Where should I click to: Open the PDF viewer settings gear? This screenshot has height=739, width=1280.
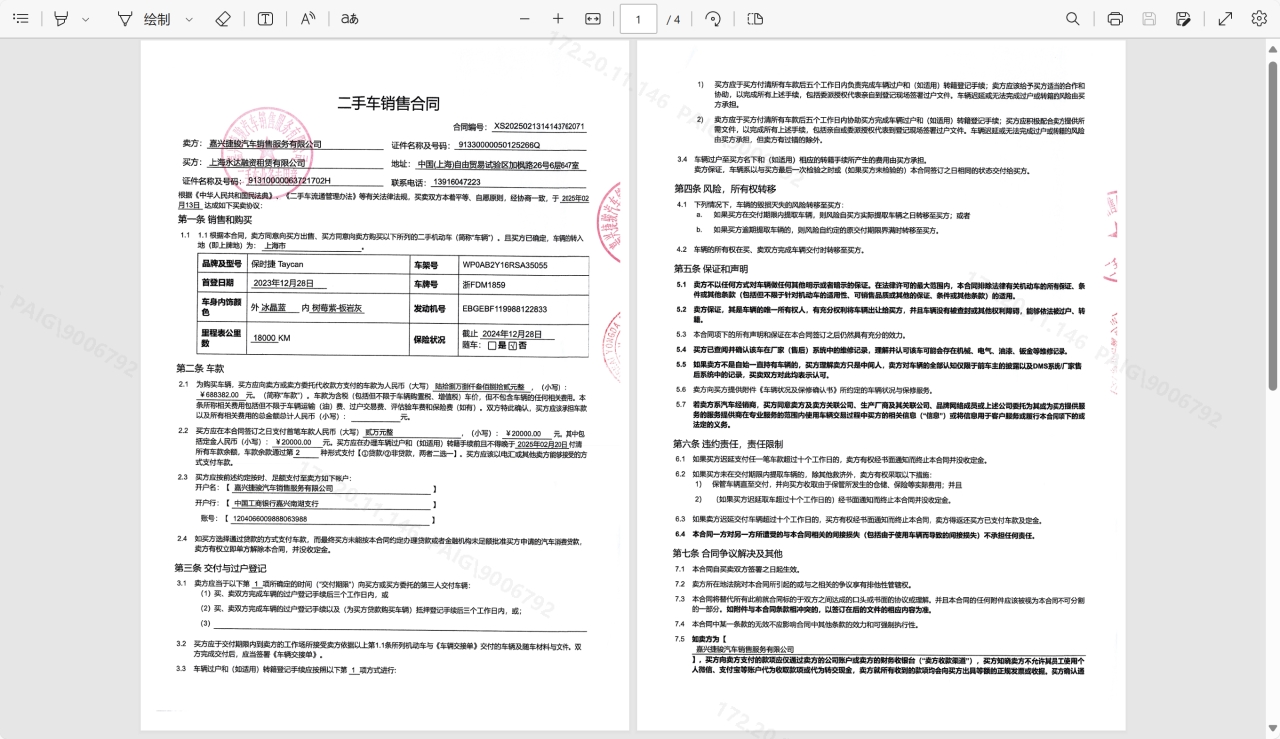(x=1259, y=19)
